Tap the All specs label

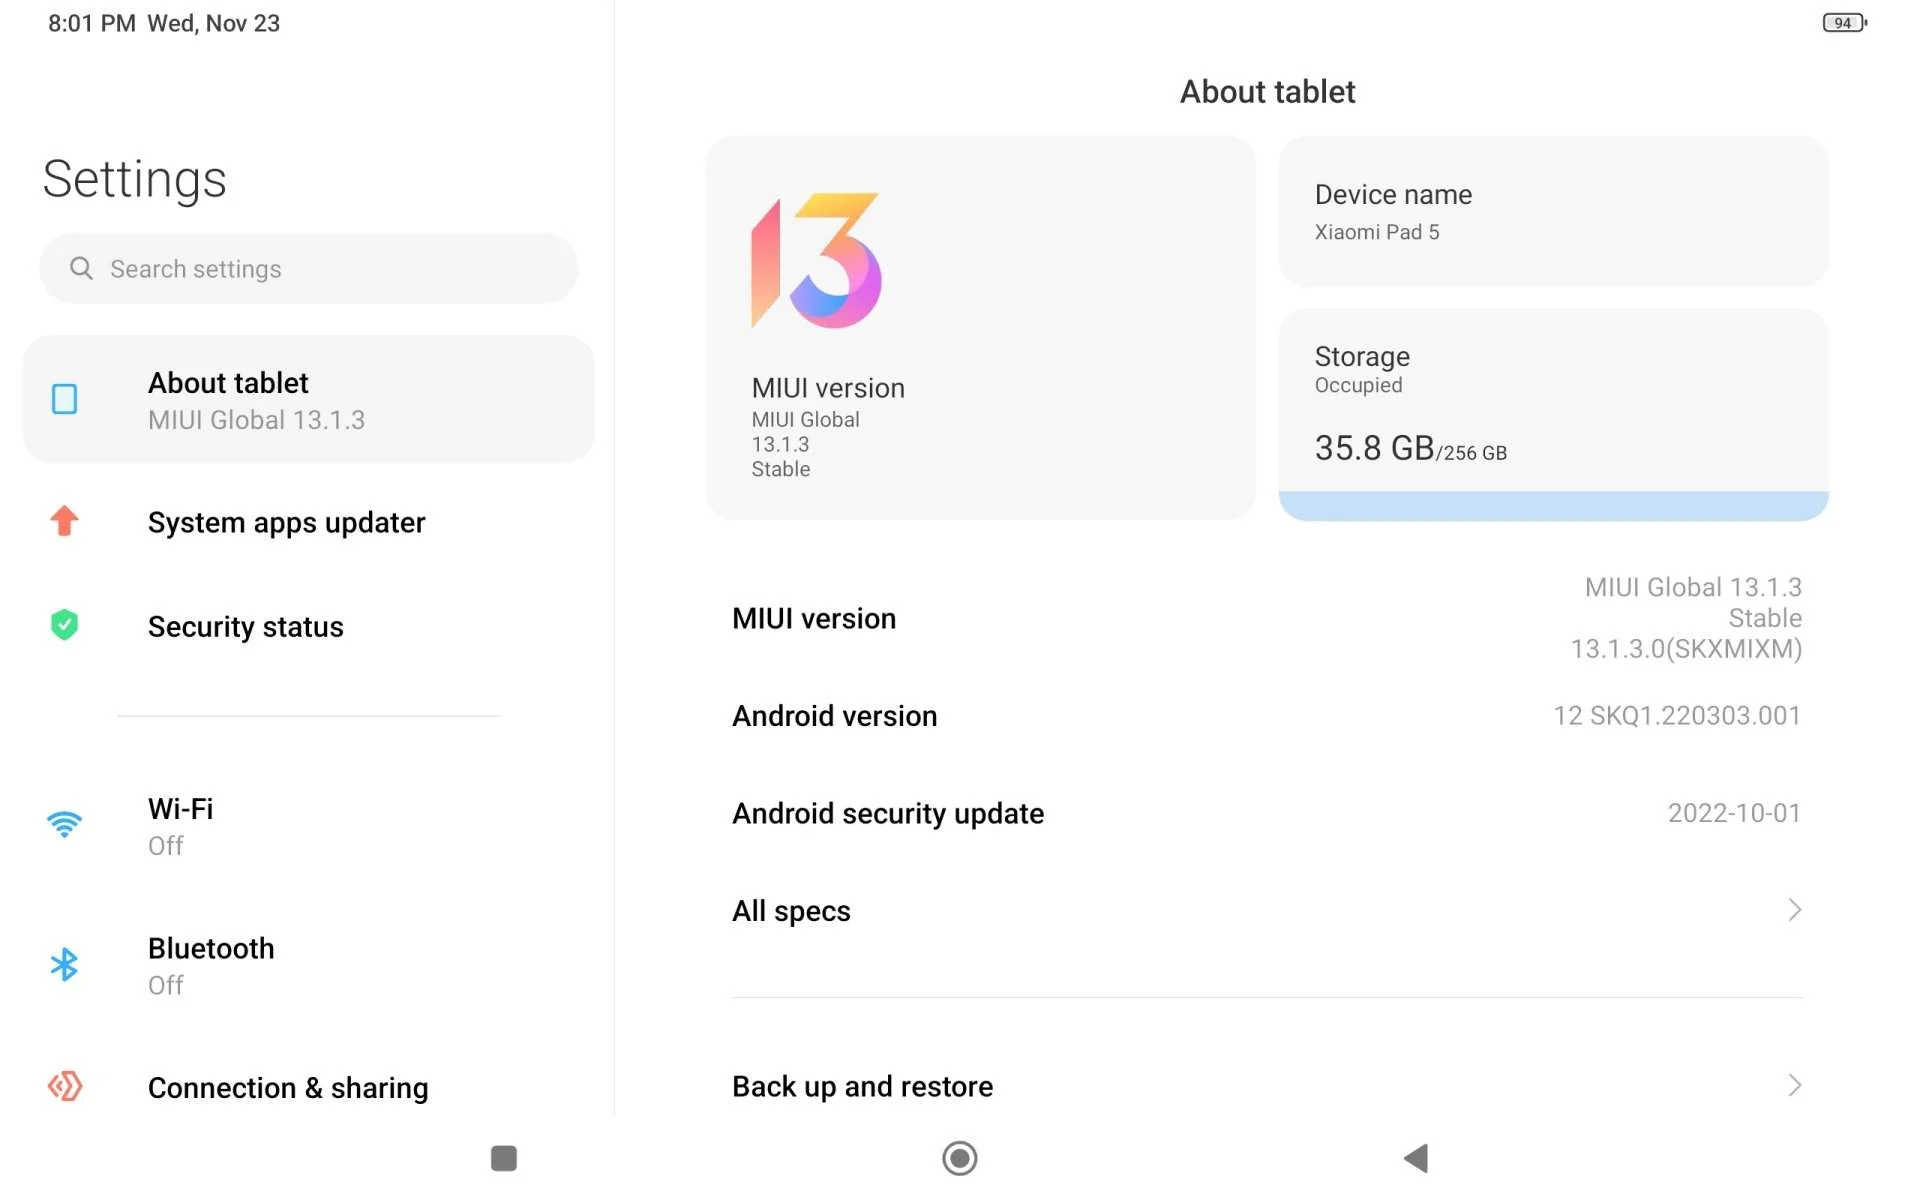tap(791, 911)
